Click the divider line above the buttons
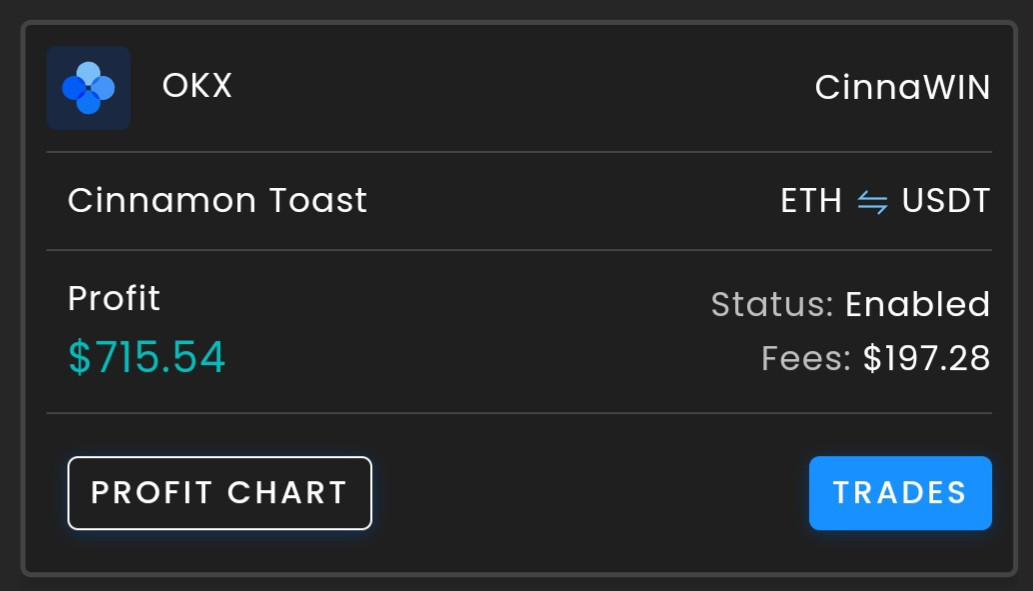Image resolution: width=1033 pixels, height=591 pixels. (x=519, y=413)
